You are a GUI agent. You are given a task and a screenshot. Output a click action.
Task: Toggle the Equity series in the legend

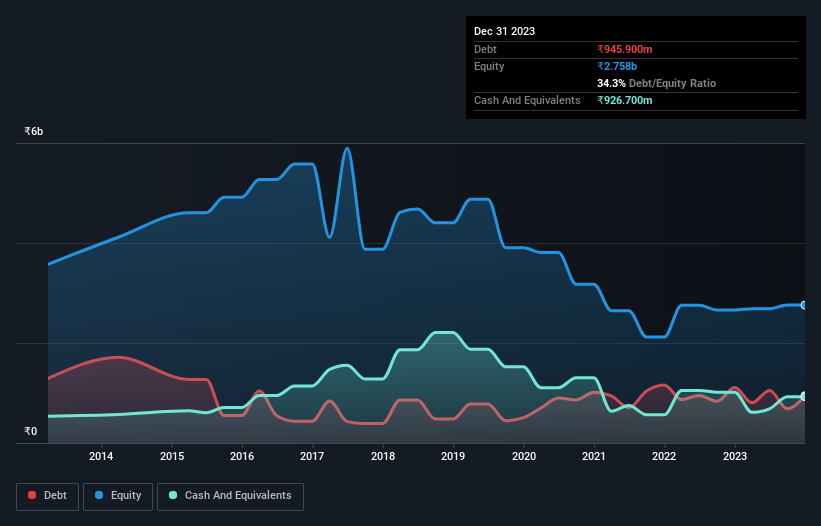pyautogui.click(x=118, y=496)
